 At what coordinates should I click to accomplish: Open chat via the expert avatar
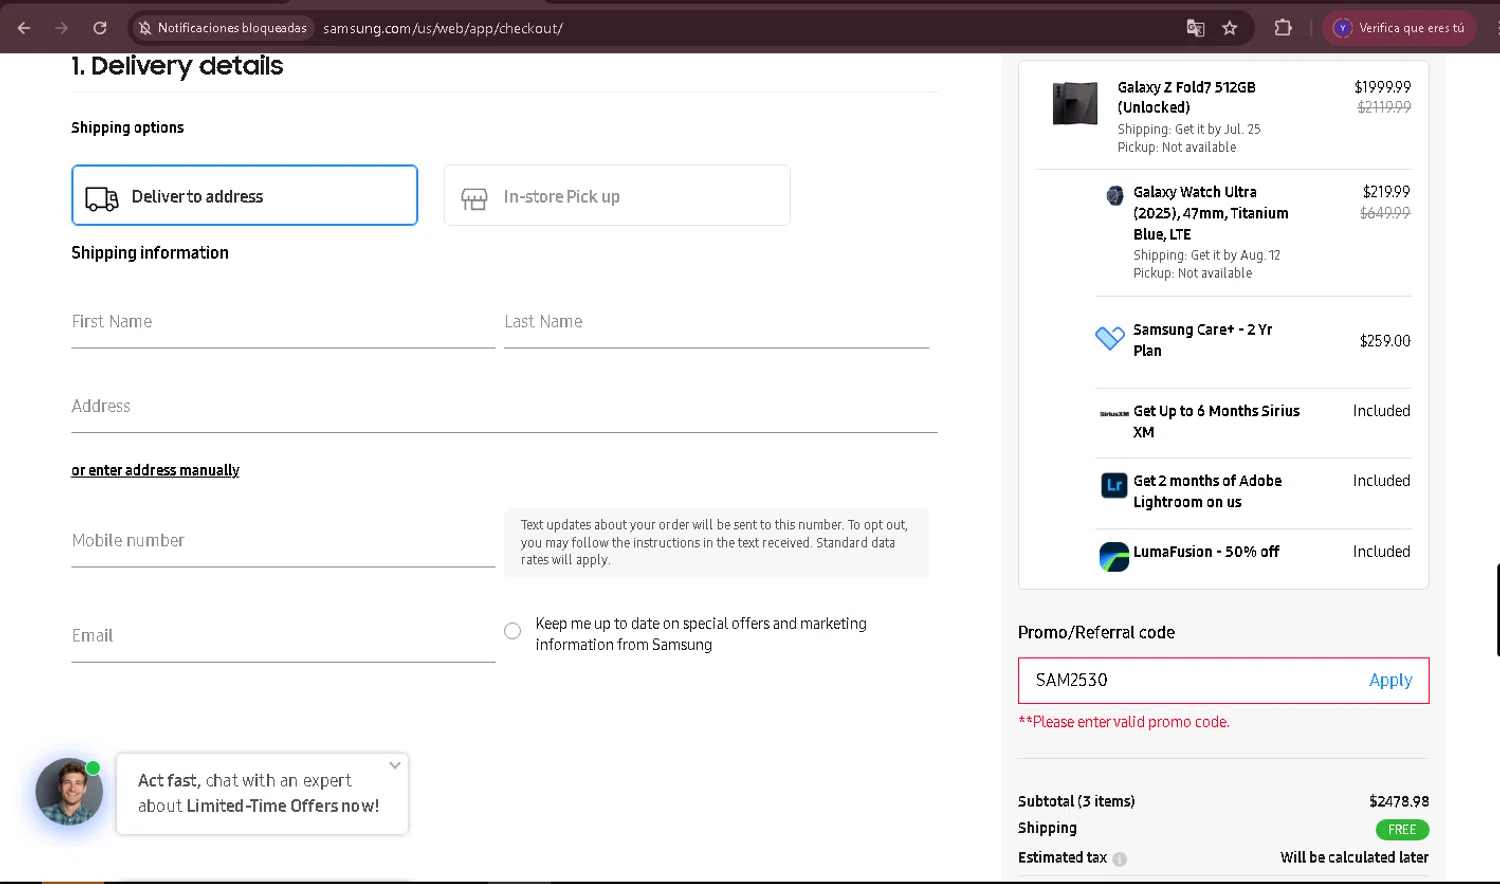[x=69, y=791]
